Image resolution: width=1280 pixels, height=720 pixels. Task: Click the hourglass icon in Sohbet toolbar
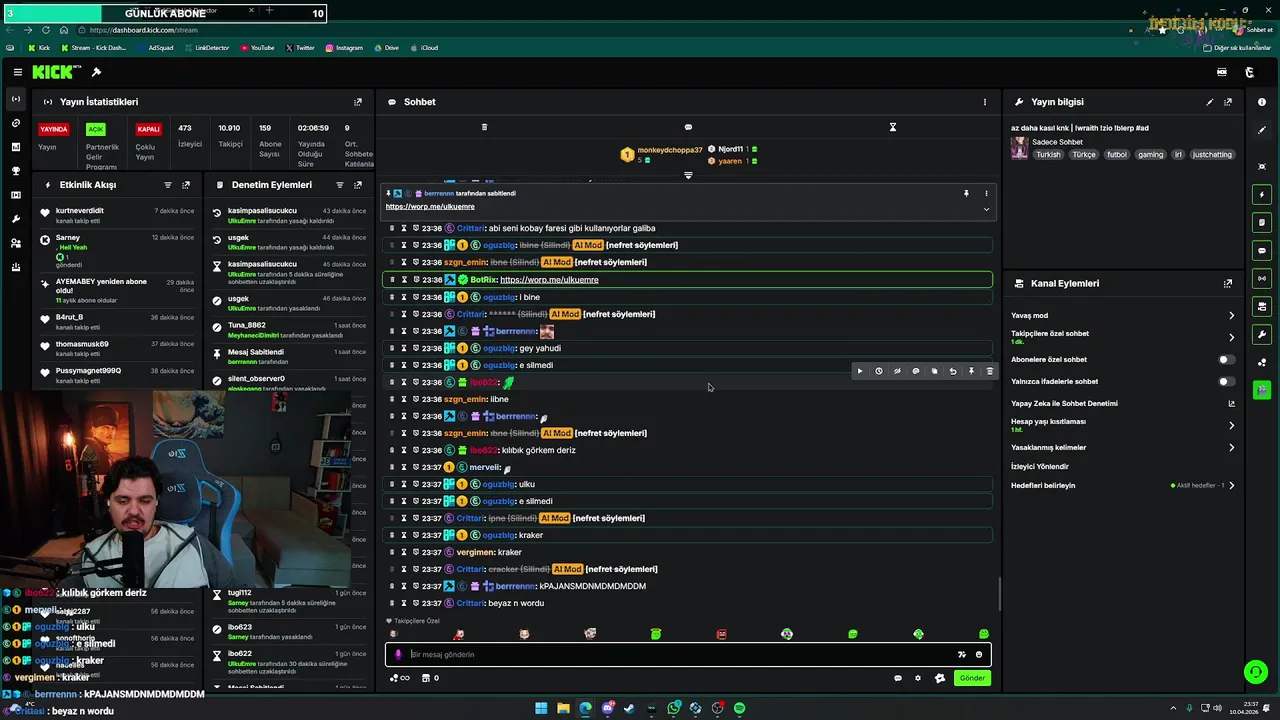tap(893, 127)
